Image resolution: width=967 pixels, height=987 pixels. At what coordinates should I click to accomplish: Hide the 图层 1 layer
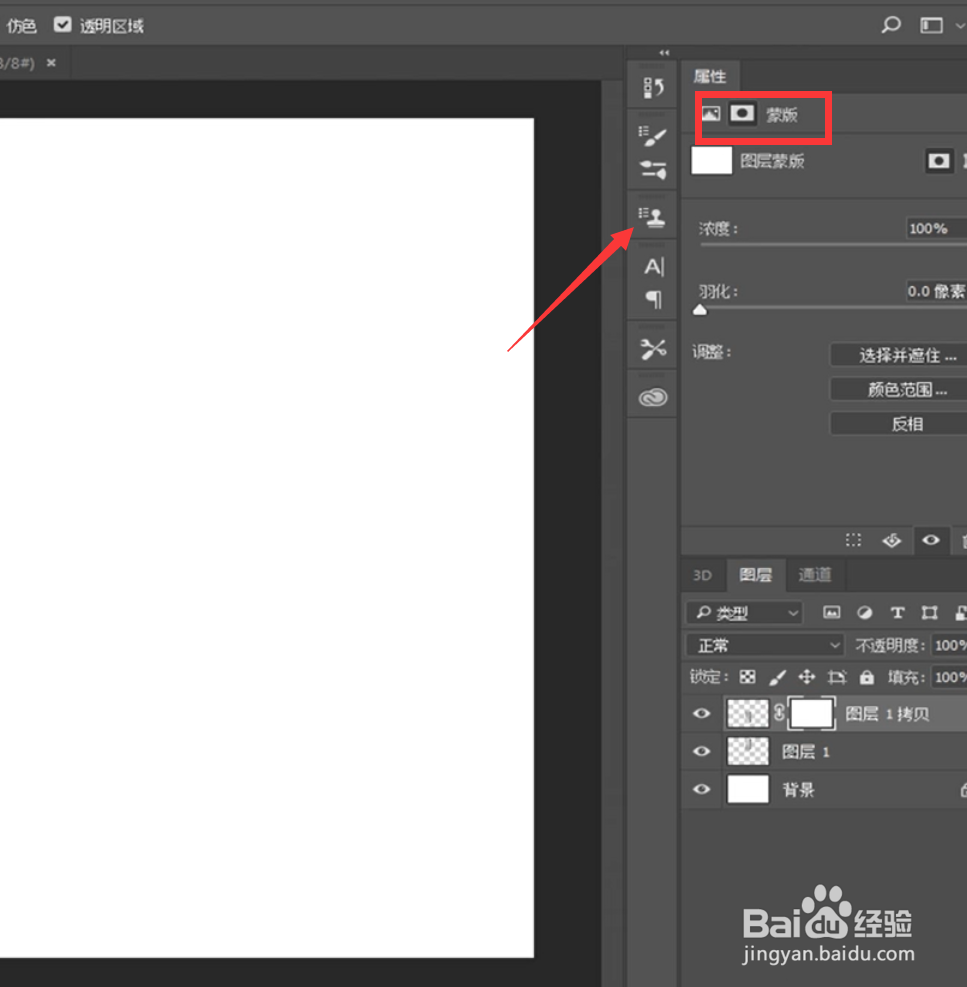point(701,752)
